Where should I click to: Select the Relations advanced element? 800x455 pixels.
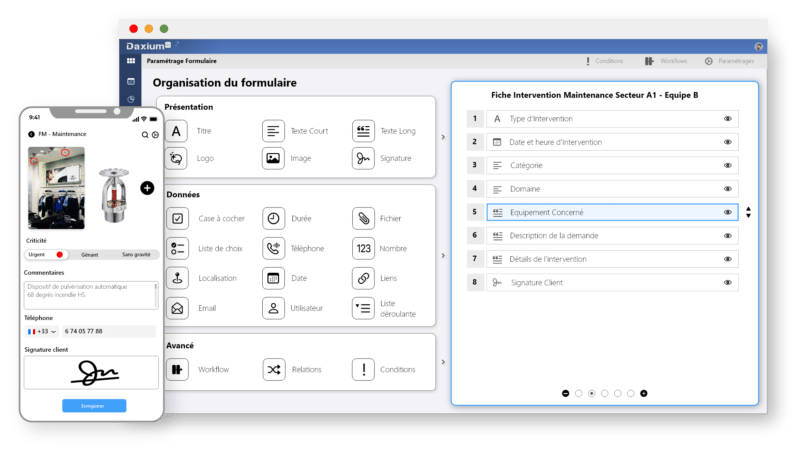[273, 369]
